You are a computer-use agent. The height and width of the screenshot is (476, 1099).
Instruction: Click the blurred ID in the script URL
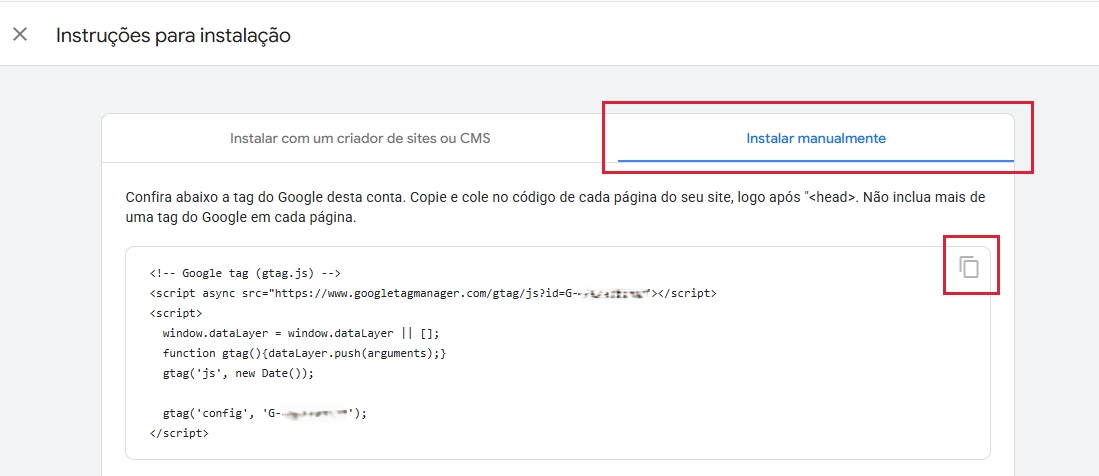tap(608, 293)
